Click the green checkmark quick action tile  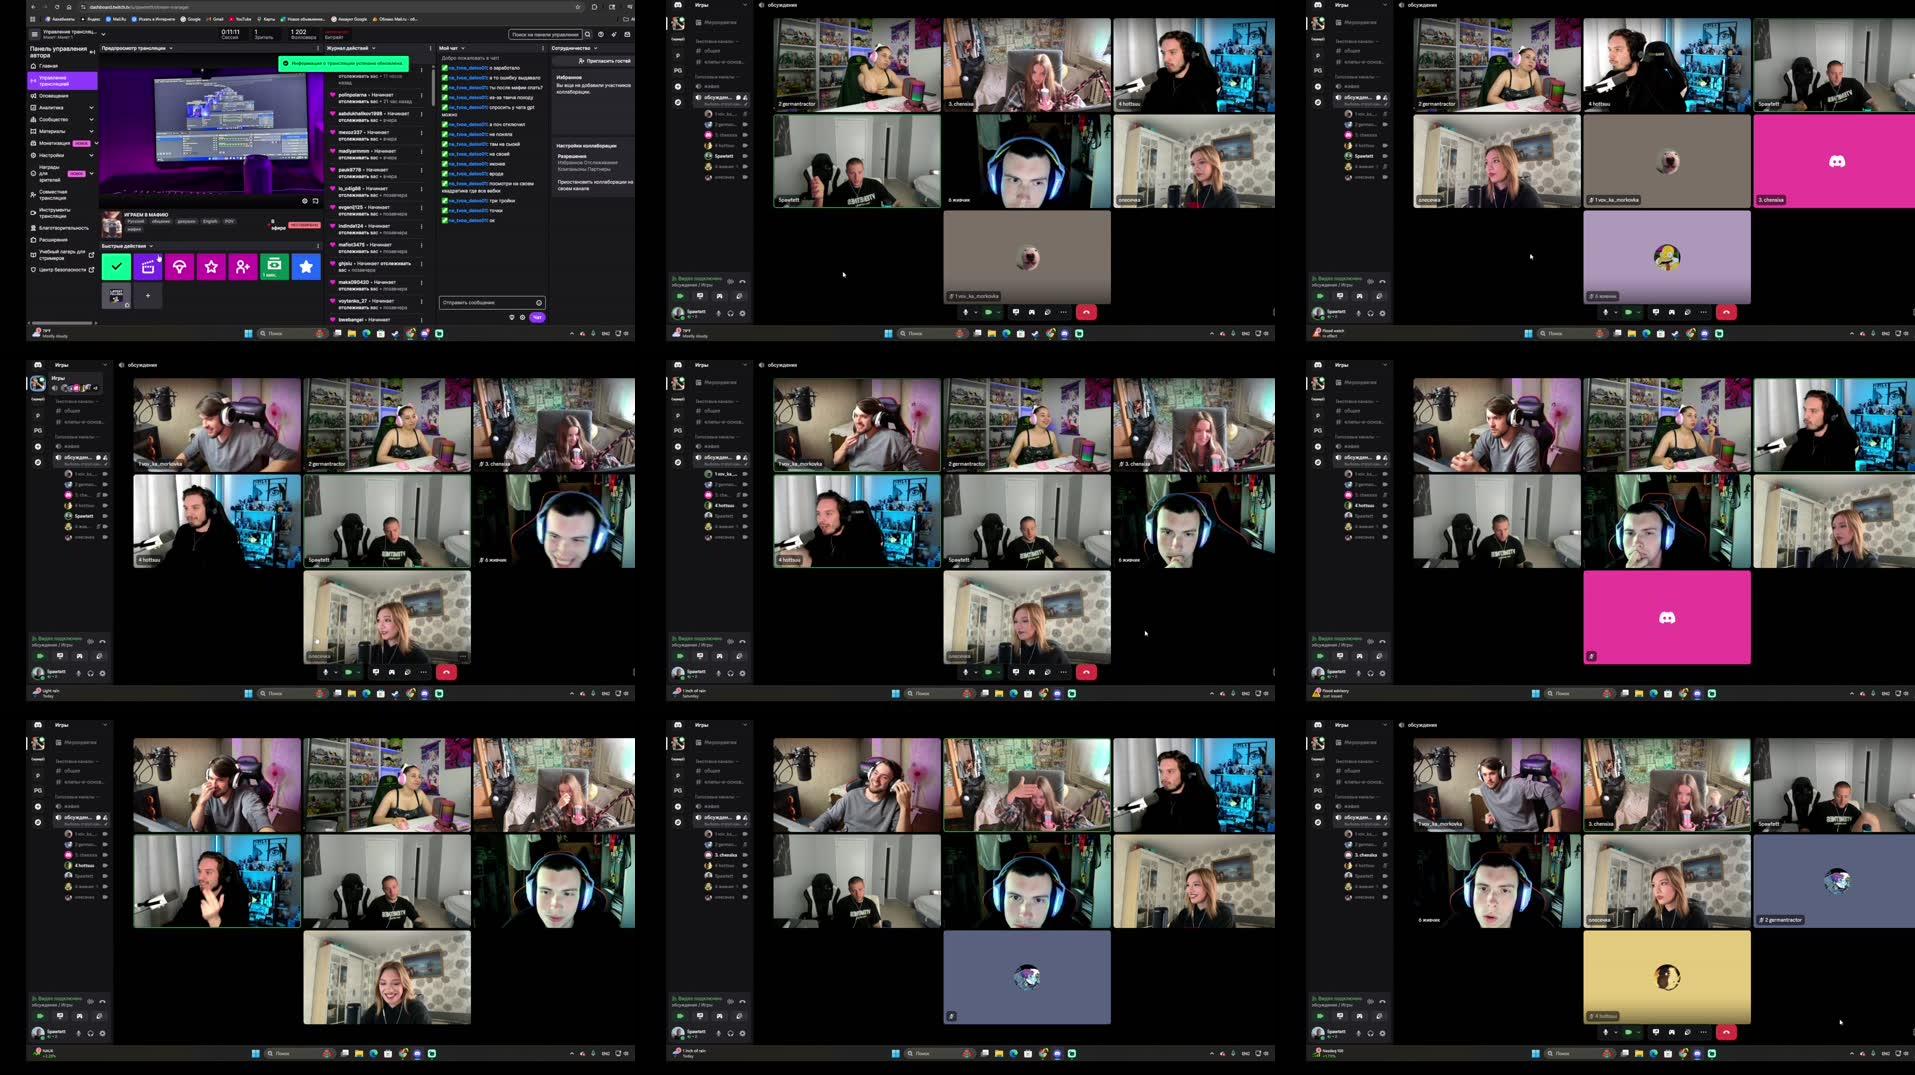pos(116,267)
